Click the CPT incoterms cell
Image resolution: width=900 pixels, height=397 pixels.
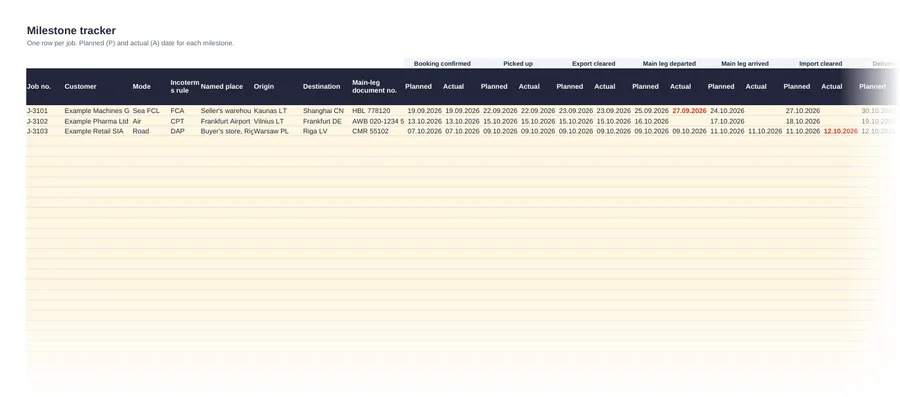click(x=177, y=122)
